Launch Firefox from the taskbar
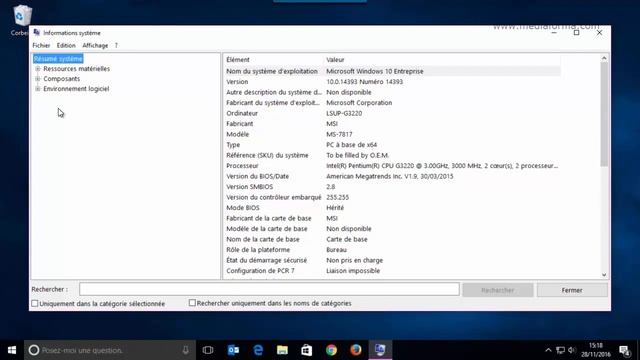This screenshot has height=360, width=640. point(356,350)
